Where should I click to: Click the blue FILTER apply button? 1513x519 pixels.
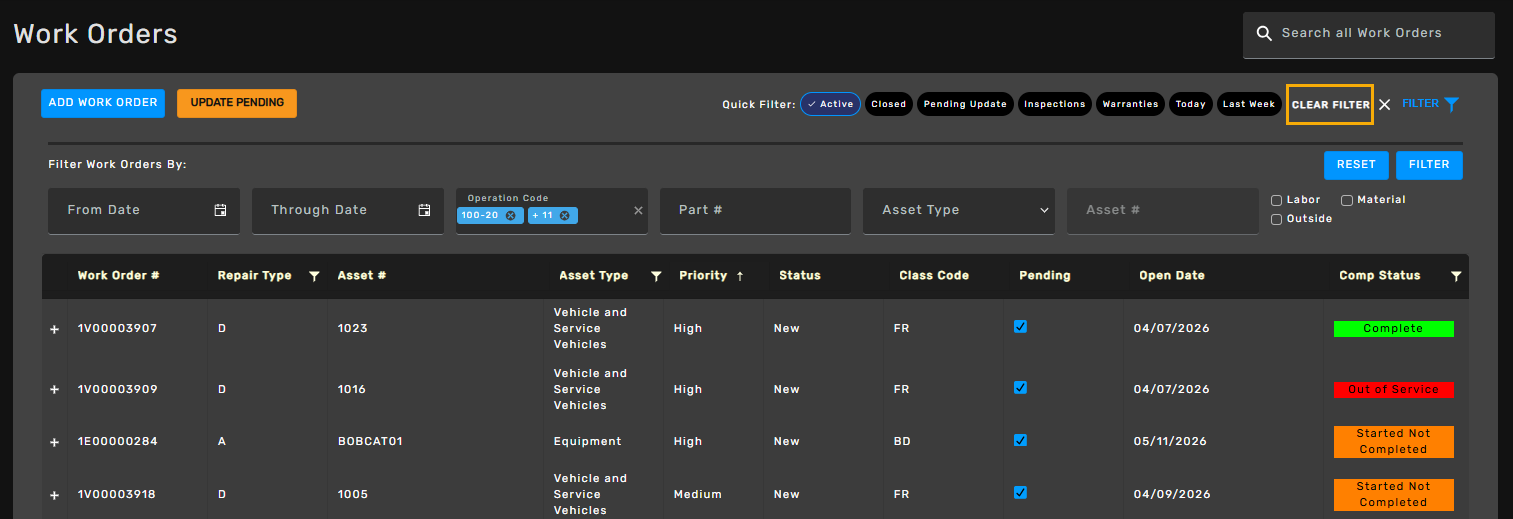point(1429,165)
